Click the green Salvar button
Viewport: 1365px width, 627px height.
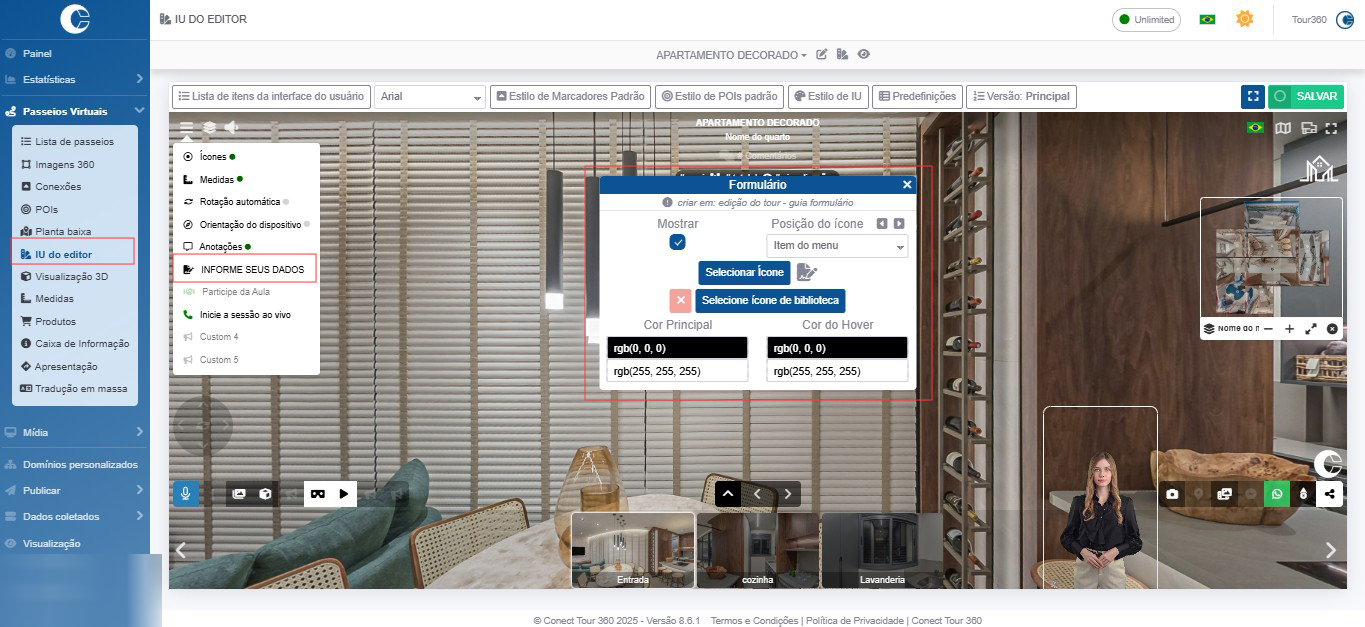(1306, 97)
